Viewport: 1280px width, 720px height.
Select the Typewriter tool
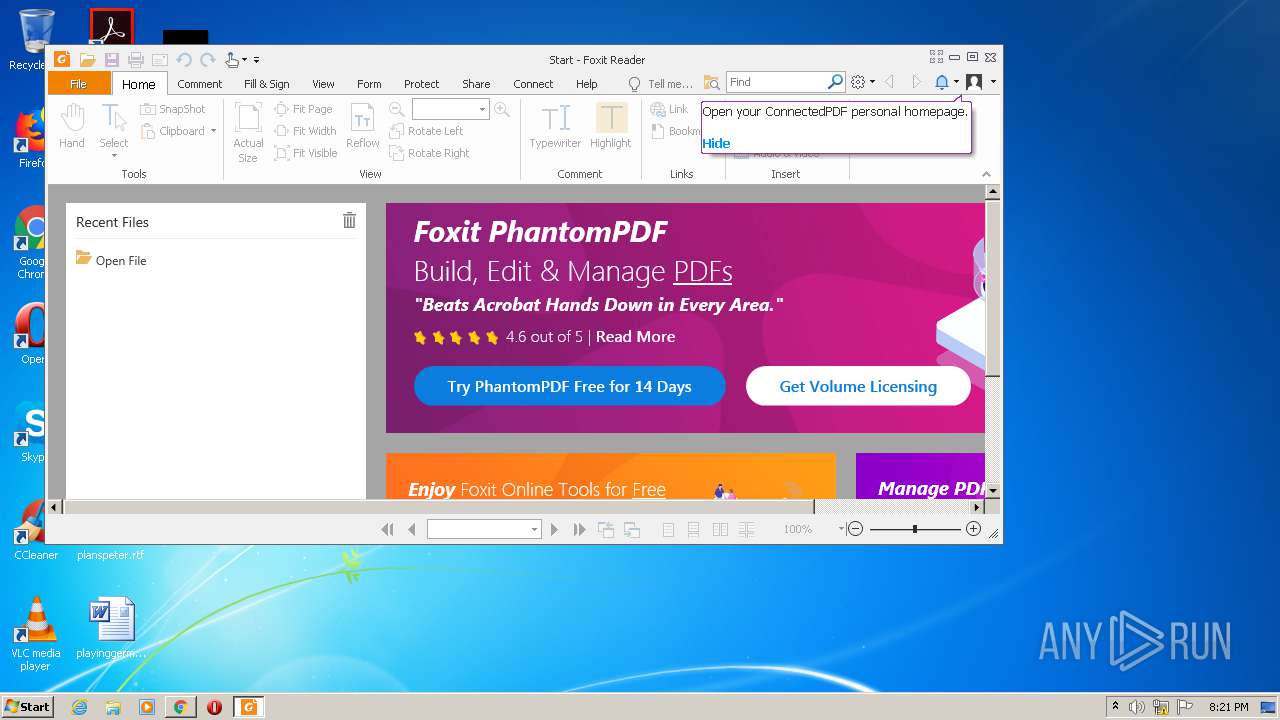[x=555, y=126]
